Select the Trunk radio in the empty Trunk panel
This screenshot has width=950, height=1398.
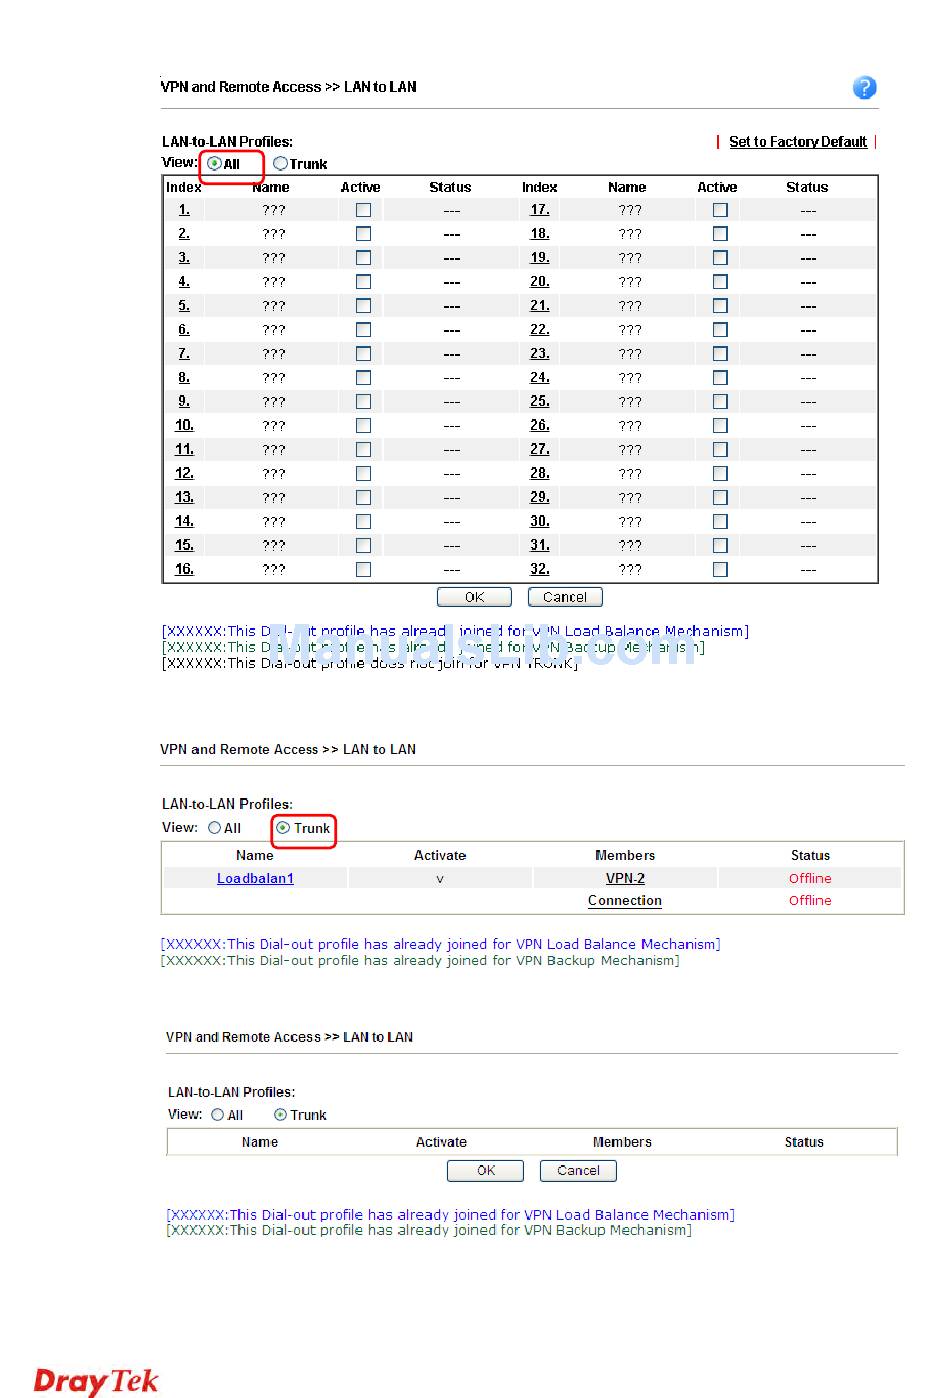[x=280, y=1115]
